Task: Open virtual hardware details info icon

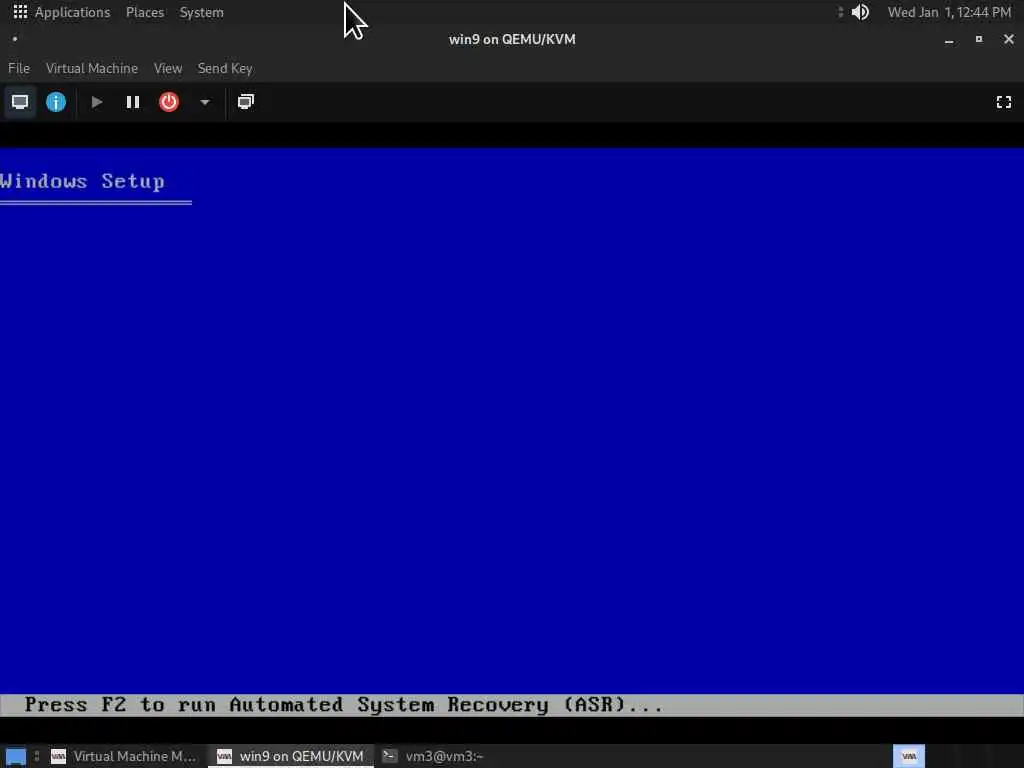Action: pyautogui.click(x=56, y=102)
